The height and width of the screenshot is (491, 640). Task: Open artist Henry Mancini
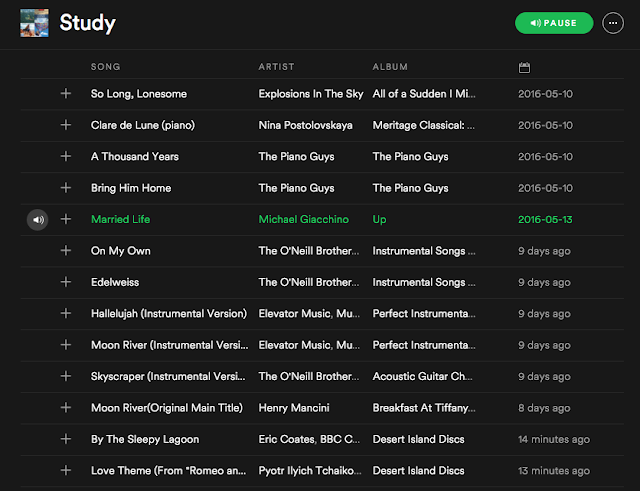pyautogui.click(x=294, y=408)
